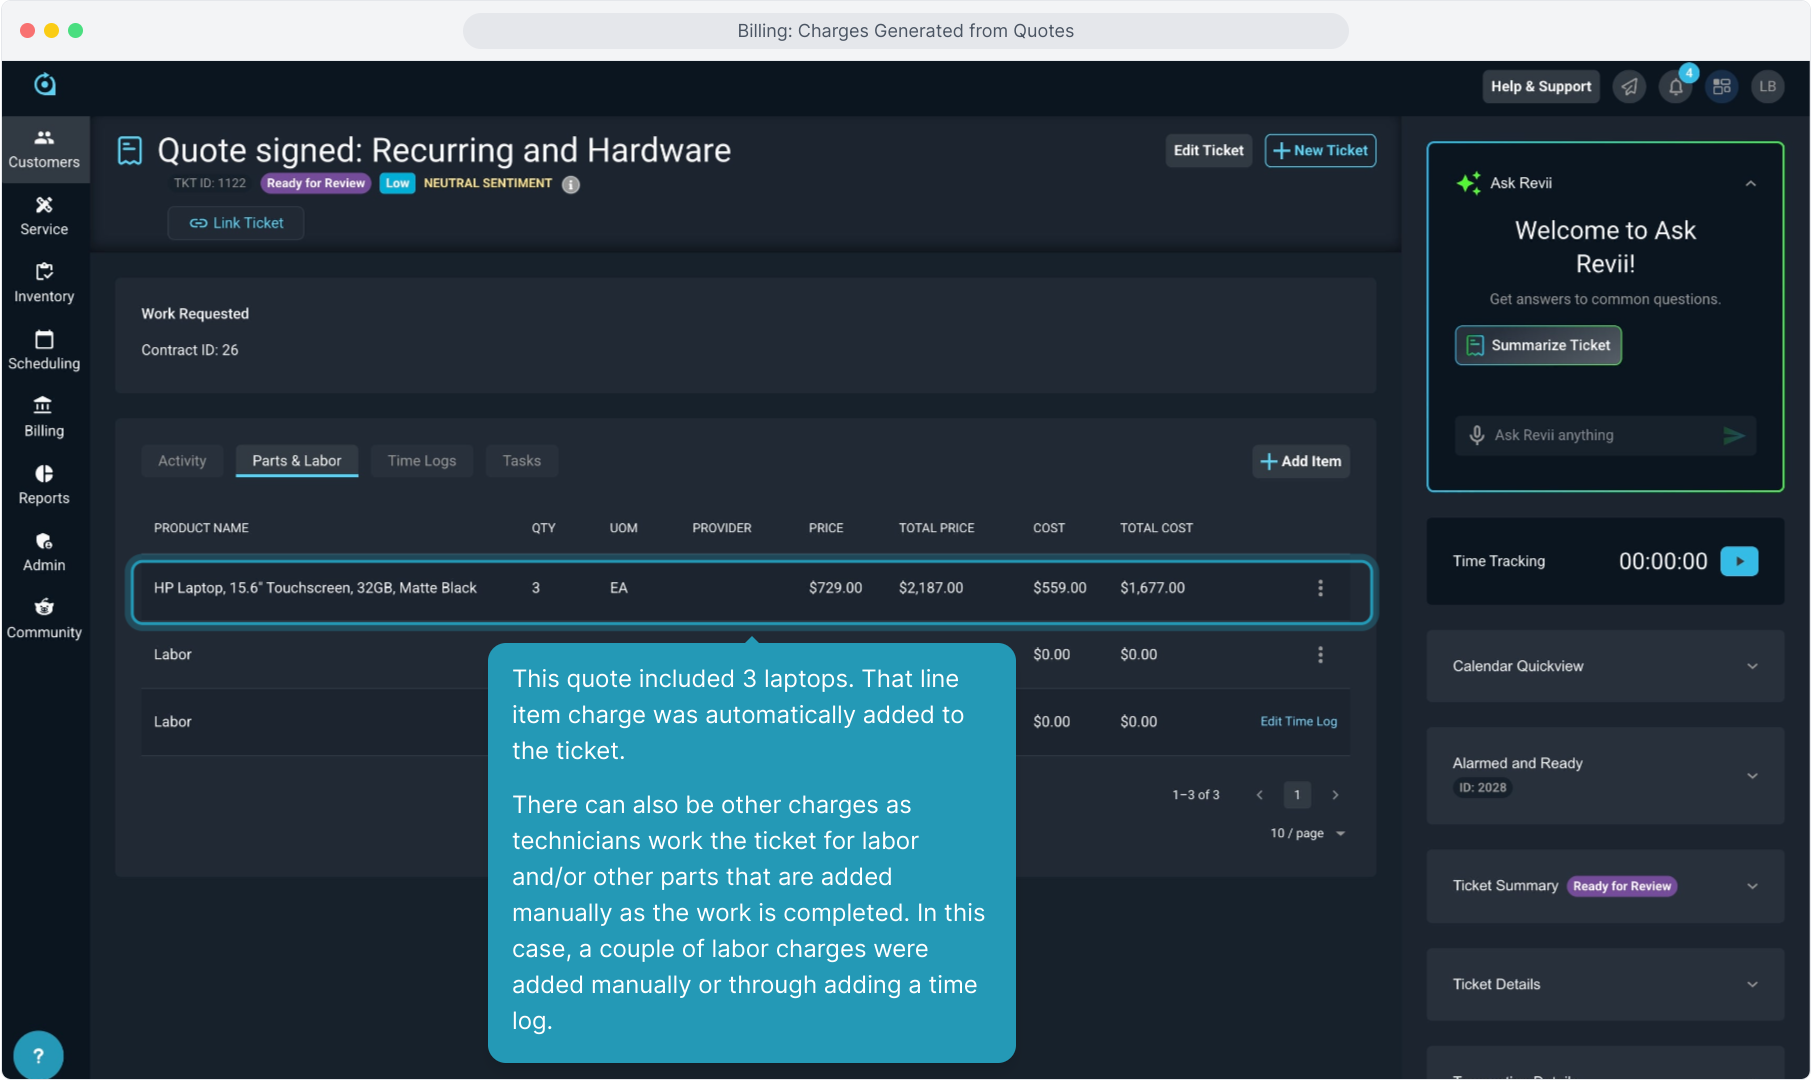This screenshot has width=1812, height=1080.
Task: Go to Billing in the sidebar
Action: [44, 417]
